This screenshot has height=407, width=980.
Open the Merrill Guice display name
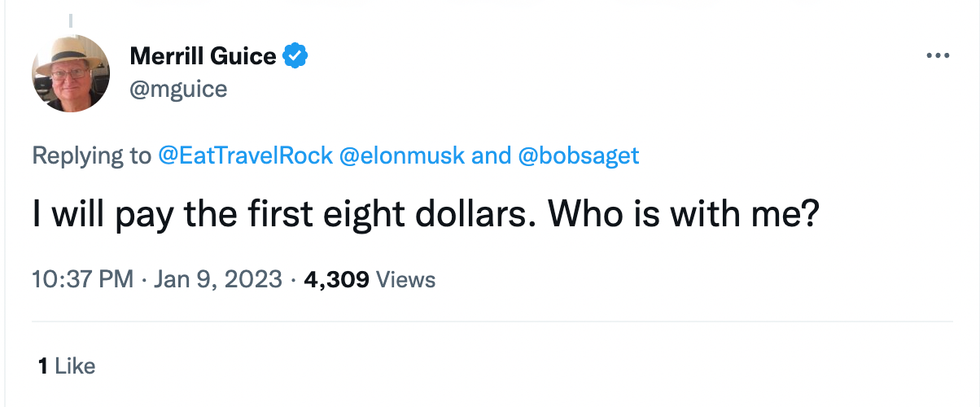click(203, 56)
